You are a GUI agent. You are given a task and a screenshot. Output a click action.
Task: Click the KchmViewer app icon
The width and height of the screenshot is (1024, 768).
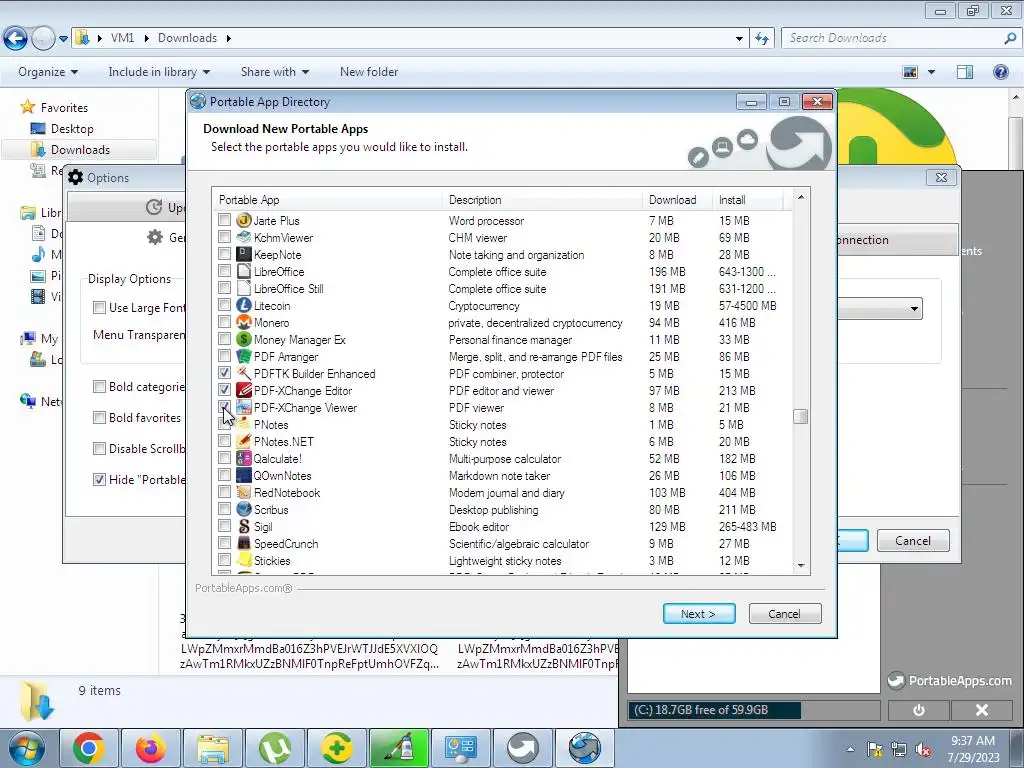point(244,238)
